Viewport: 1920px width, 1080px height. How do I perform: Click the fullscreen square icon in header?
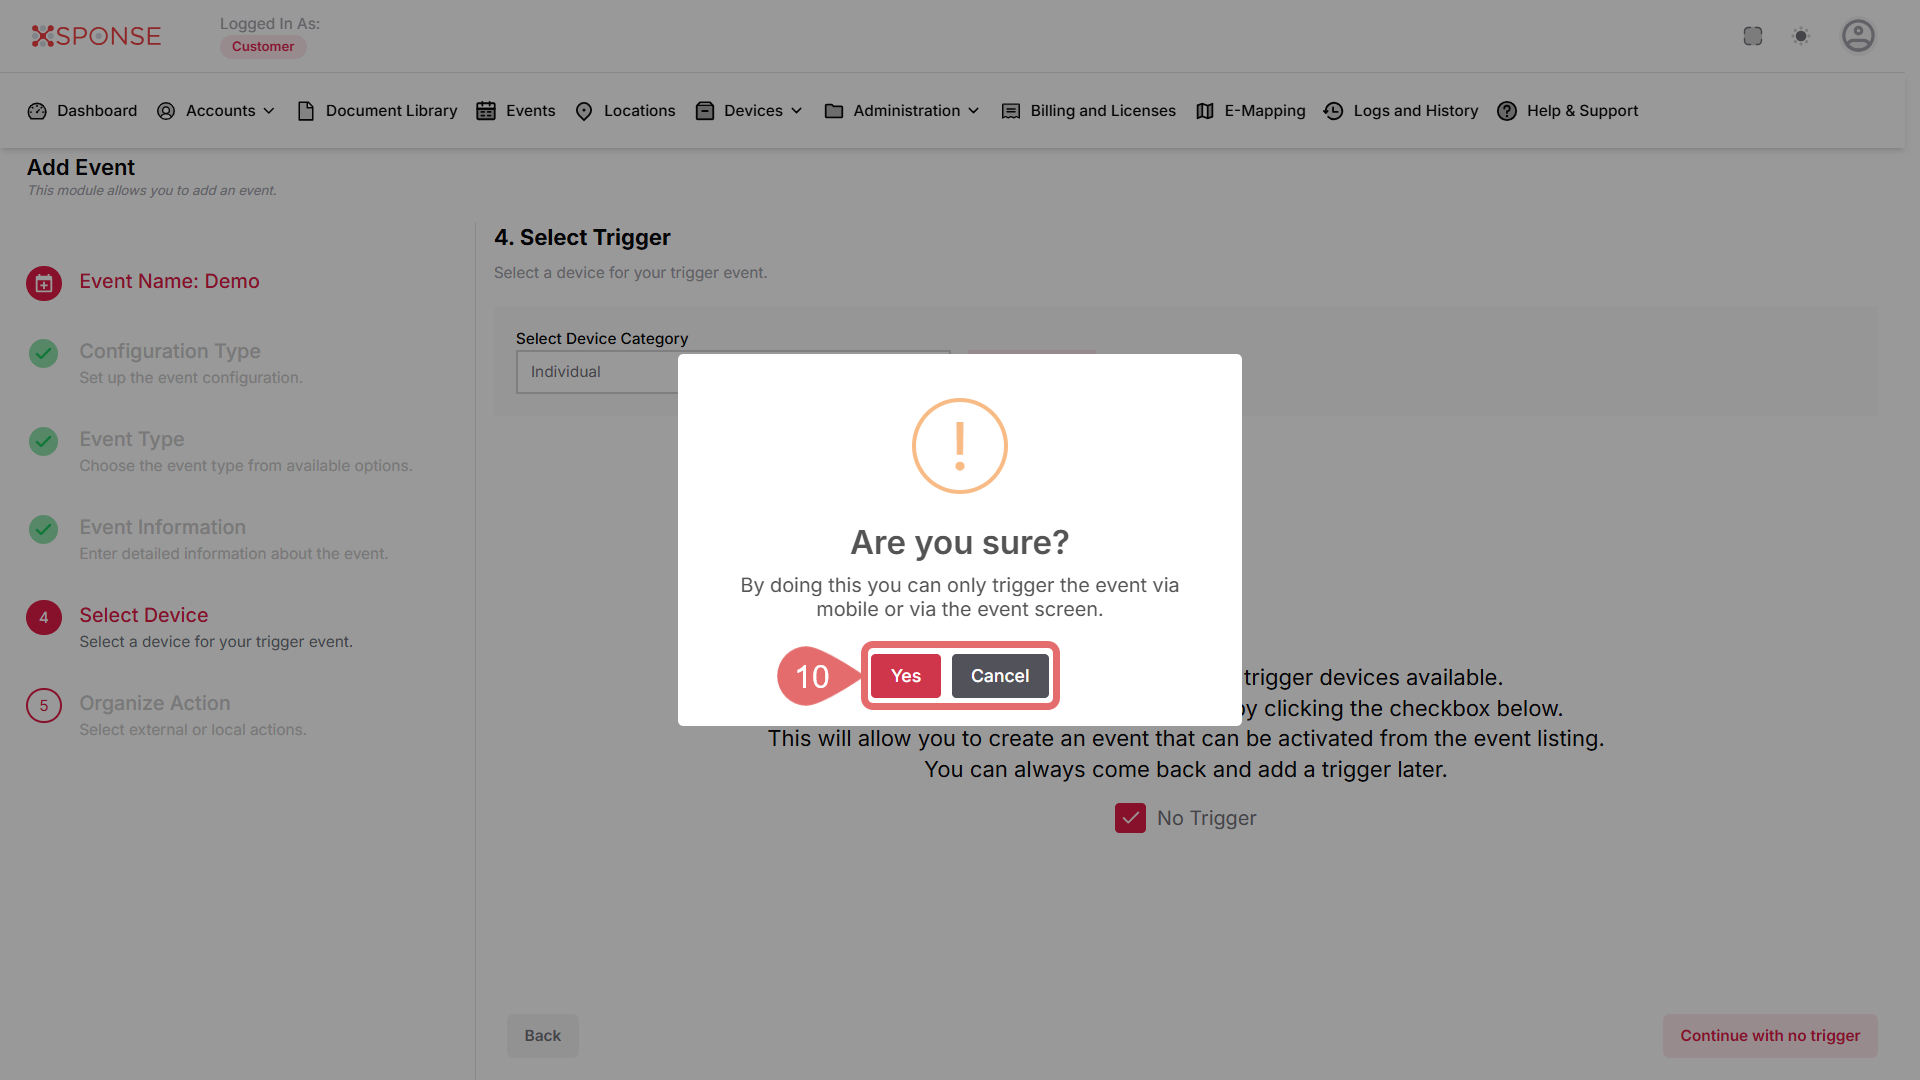[x=1753, y=36]
